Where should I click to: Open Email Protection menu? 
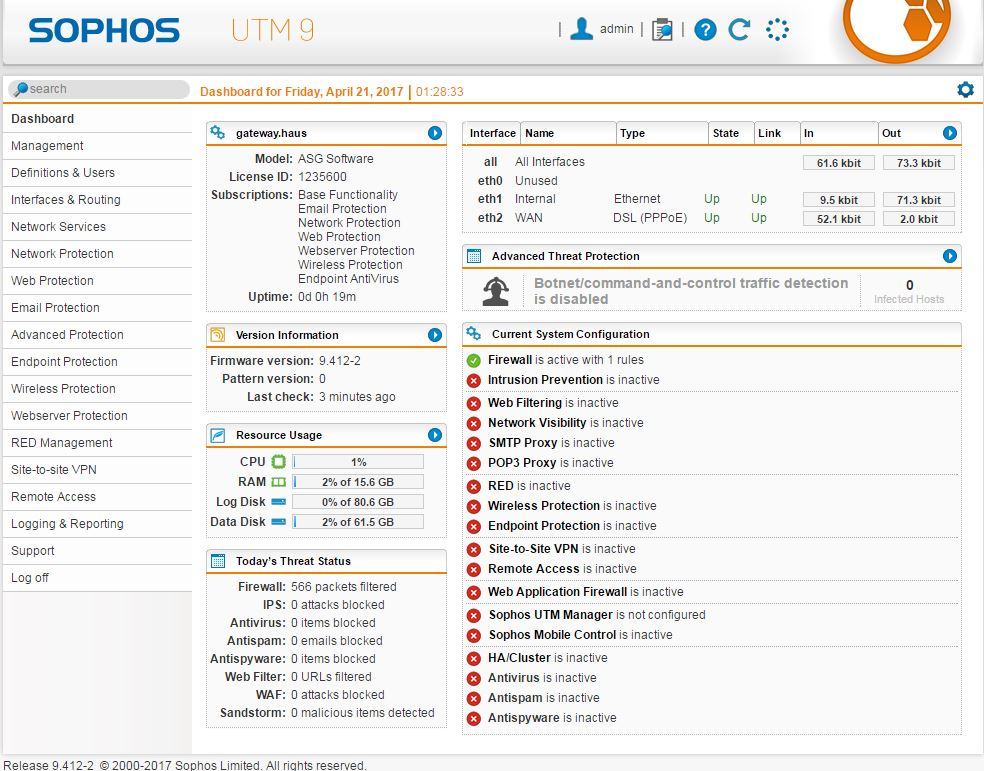tap(97, 307)
